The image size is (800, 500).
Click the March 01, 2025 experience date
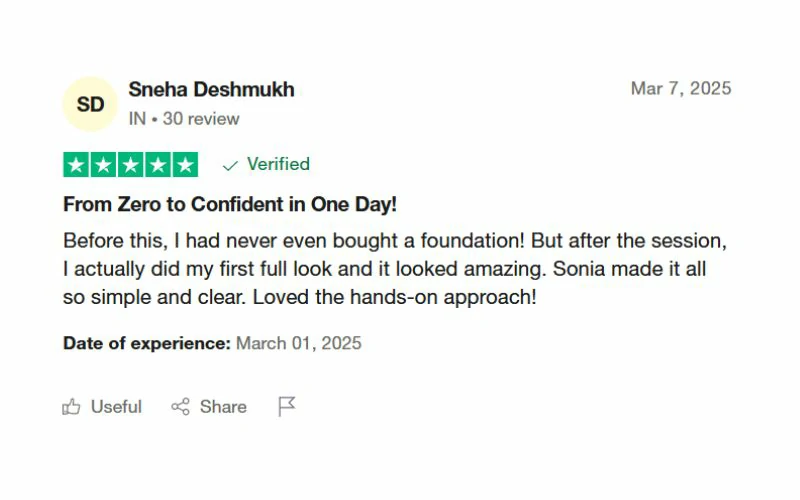pos(299,344)
